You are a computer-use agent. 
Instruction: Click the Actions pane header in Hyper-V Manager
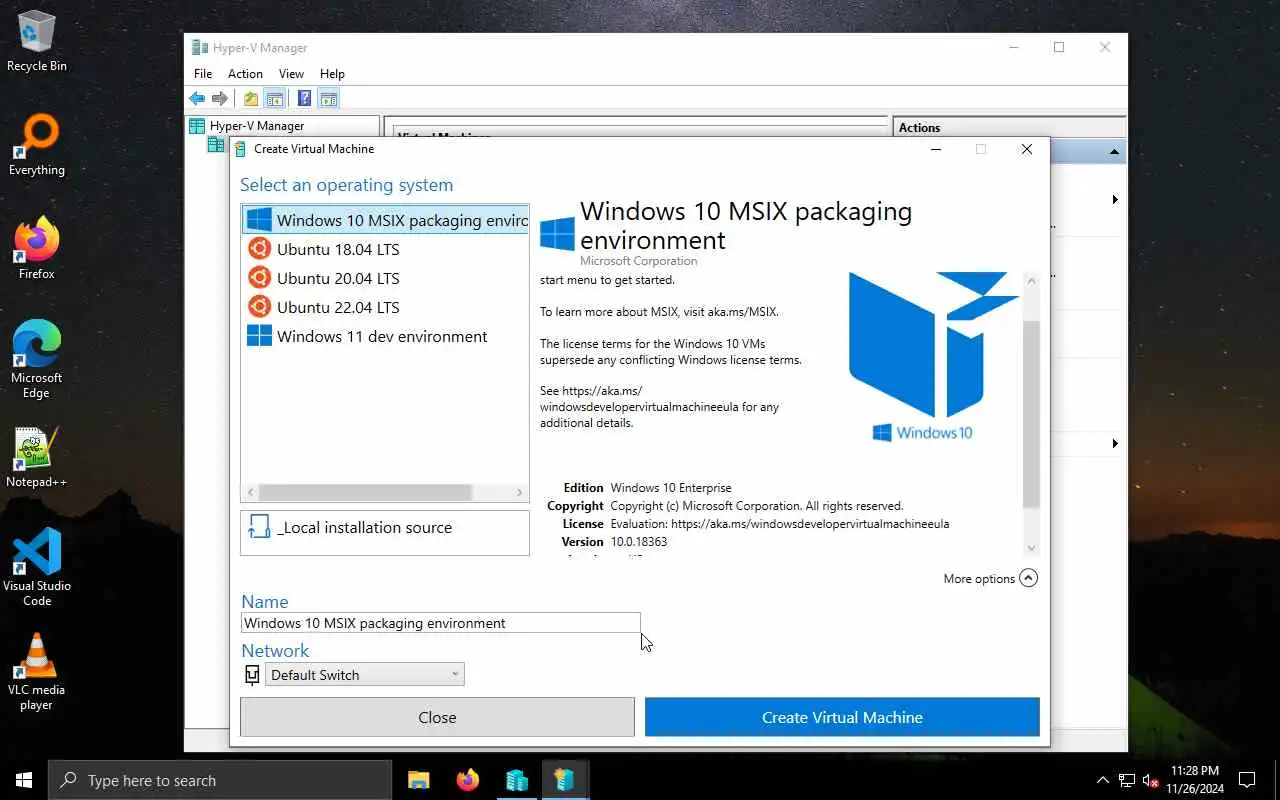click(x=1008, y=128)
